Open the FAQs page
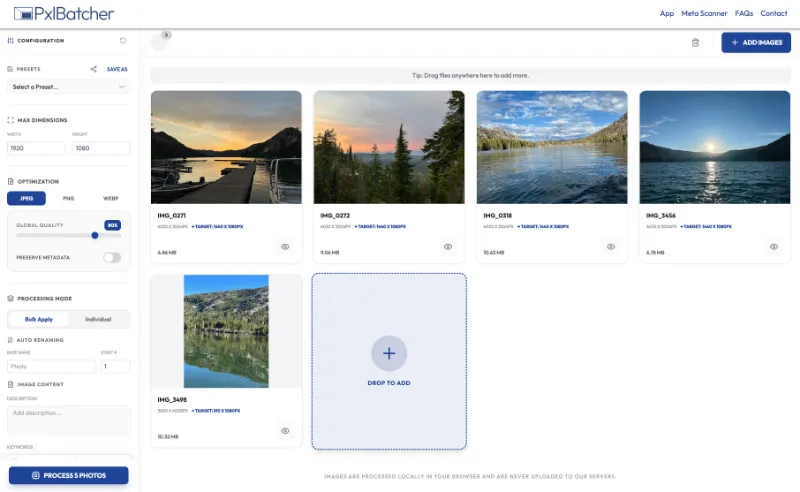The width and height of the screenshot is (800, 492). [744, 13]
